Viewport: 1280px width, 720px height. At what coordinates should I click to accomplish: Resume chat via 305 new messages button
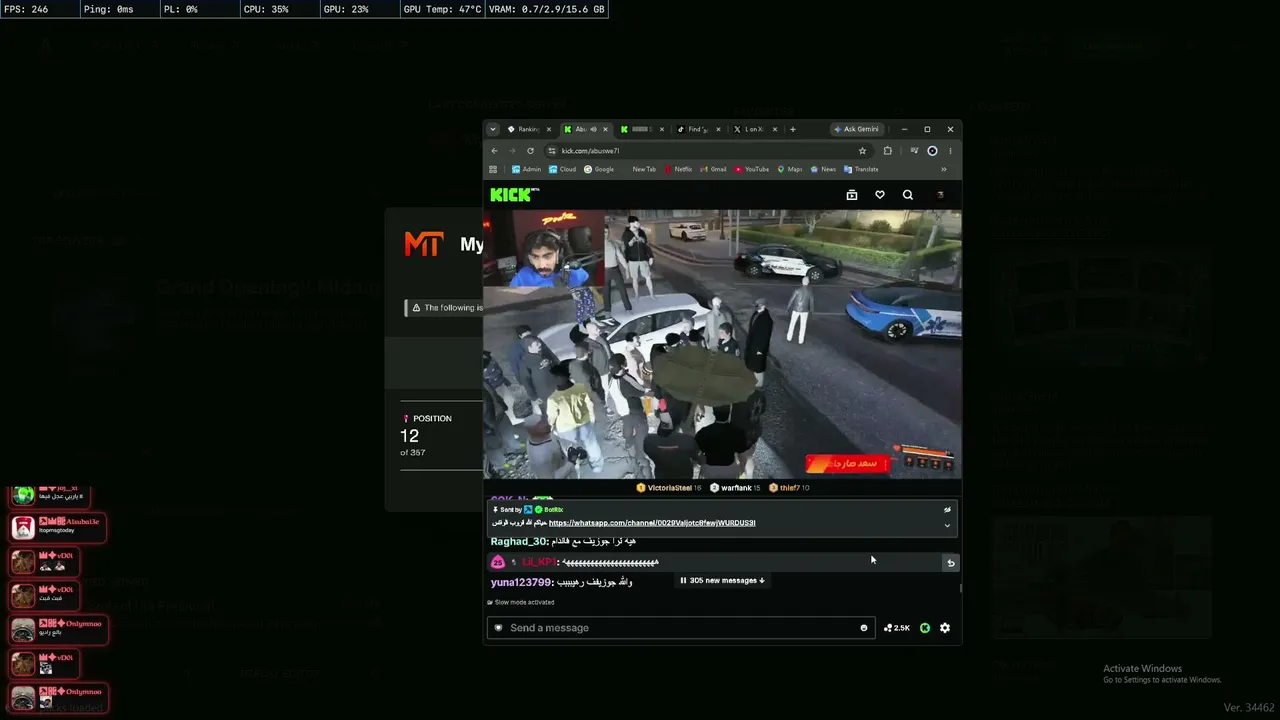pos(723,580)
